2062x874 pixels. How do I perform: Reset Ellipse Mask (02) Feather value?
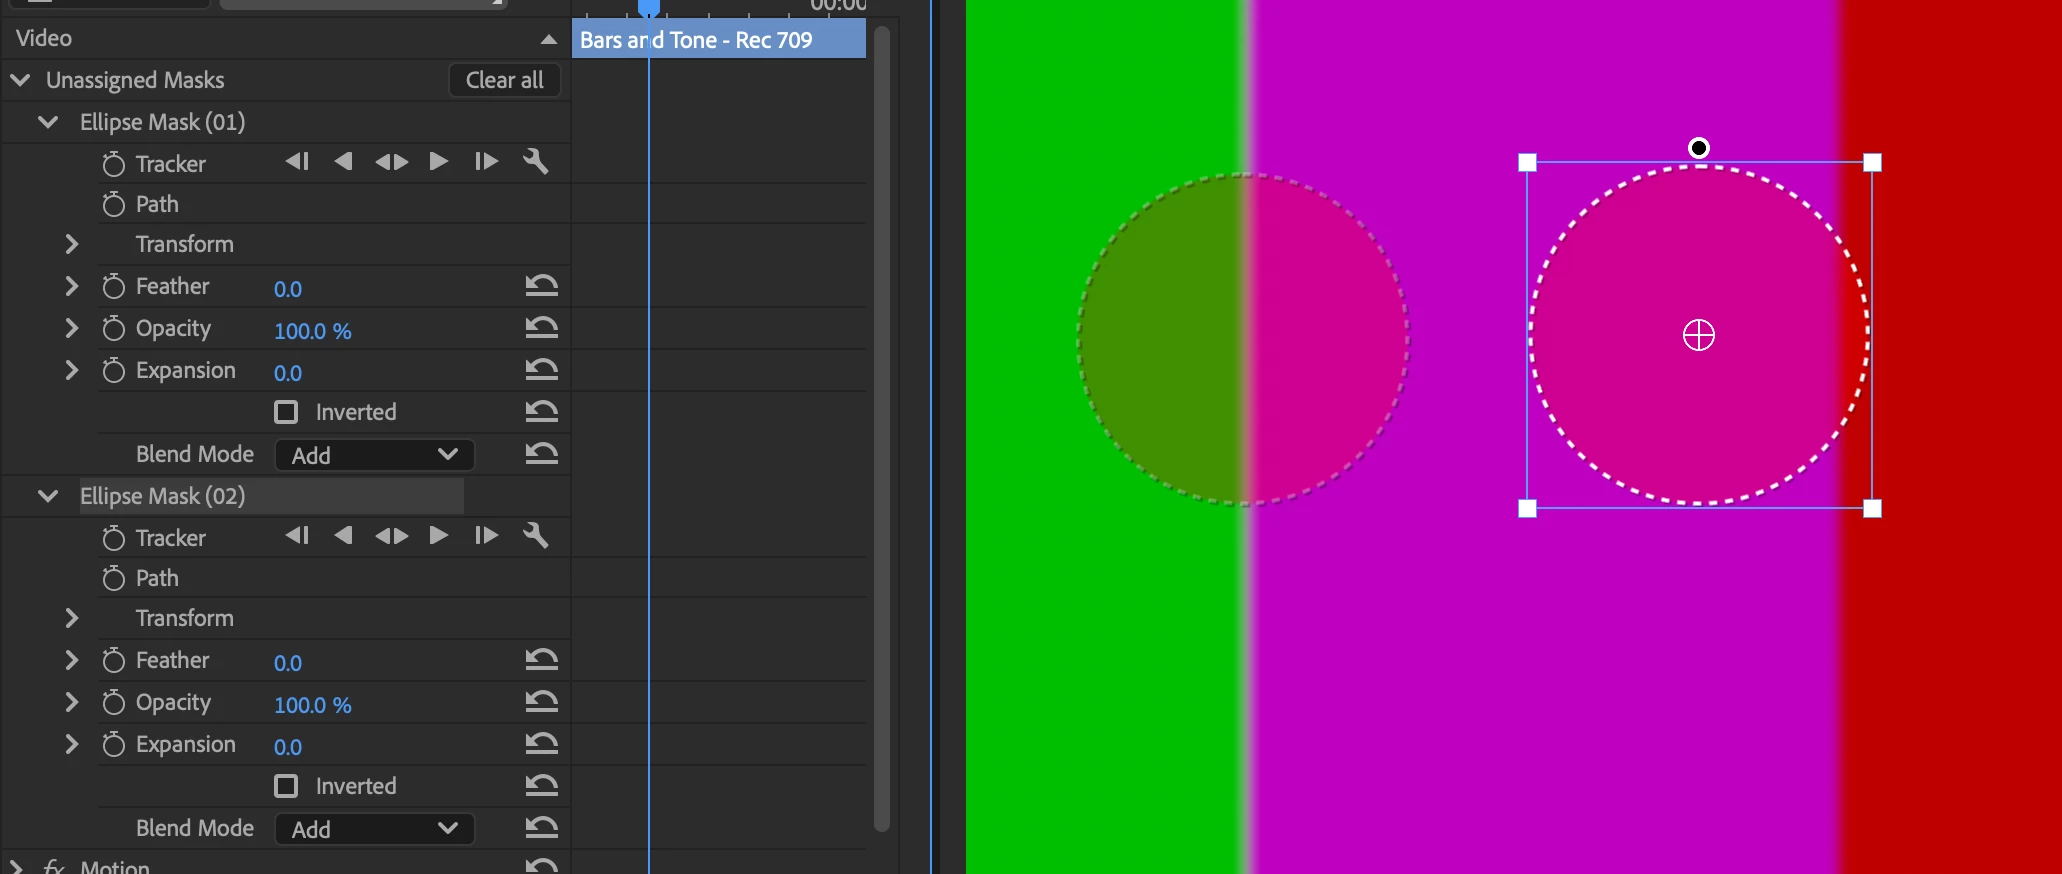(x=541, y=660)
